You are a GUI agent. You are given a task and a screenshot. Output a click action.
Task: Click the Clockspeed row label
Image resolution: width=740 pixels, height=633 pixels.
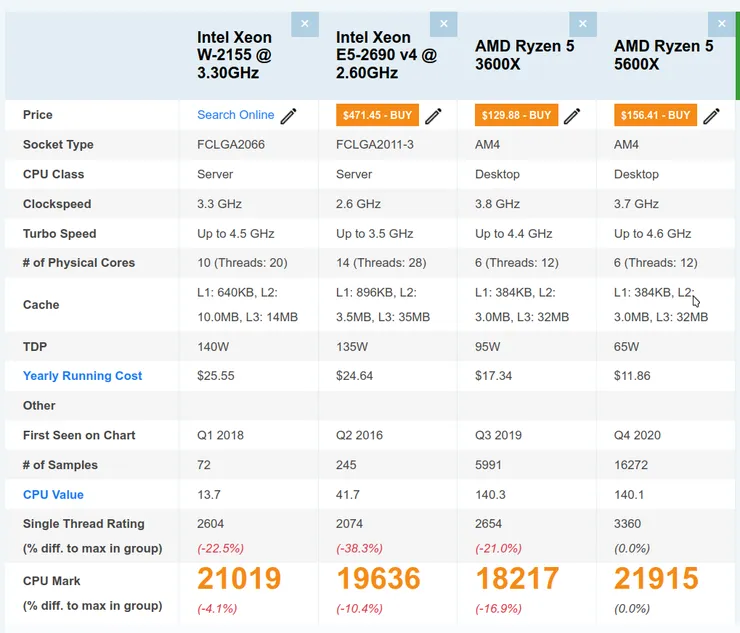point(57,204)
